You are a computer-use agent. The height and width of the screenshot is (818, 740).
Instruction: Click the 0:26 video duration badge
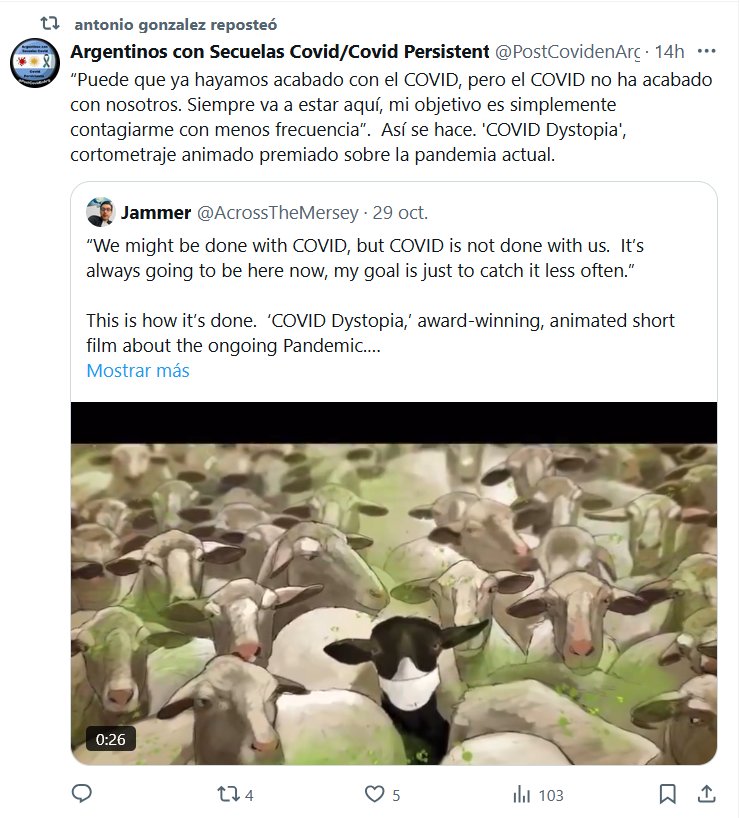pos(110,739)
